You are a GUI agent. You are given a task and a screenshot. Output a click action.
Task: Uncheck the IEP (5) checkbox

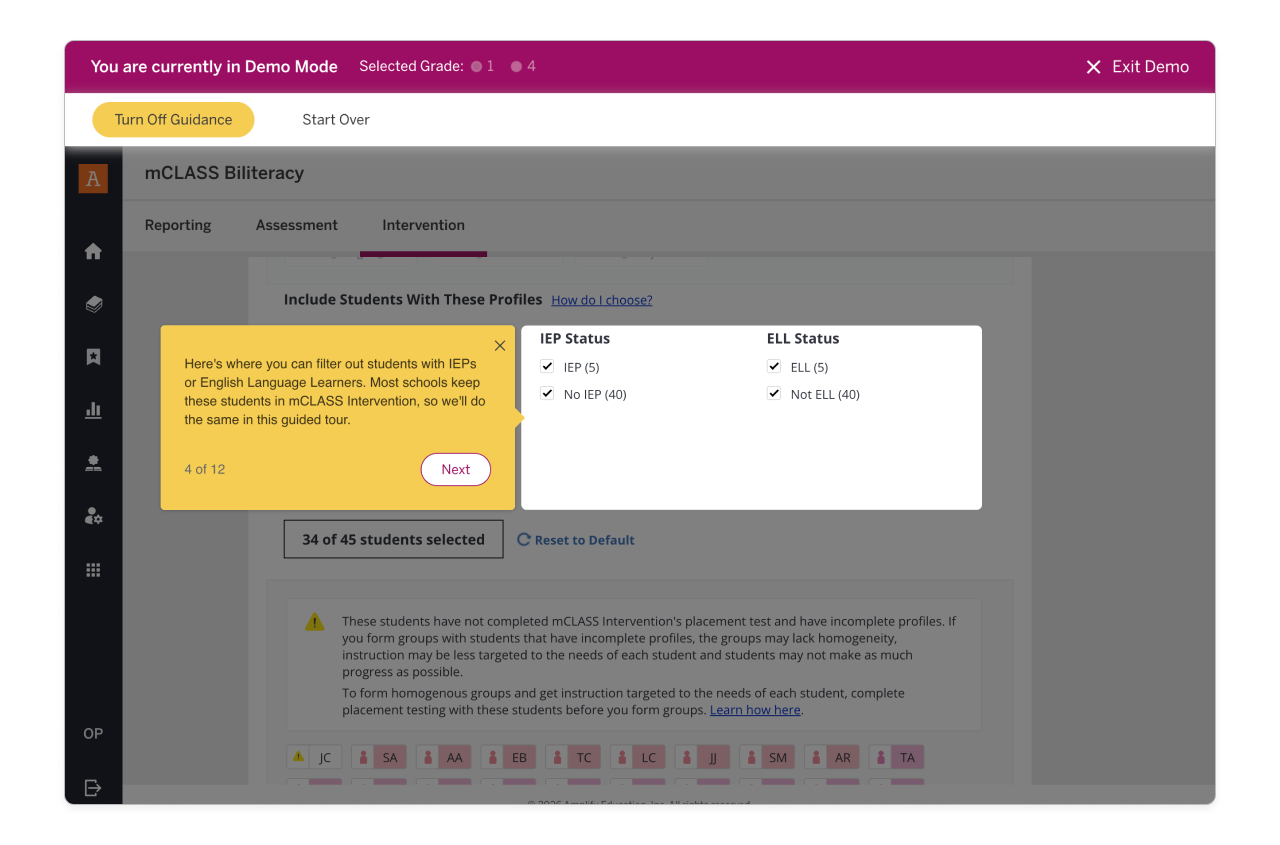(547, 367)
